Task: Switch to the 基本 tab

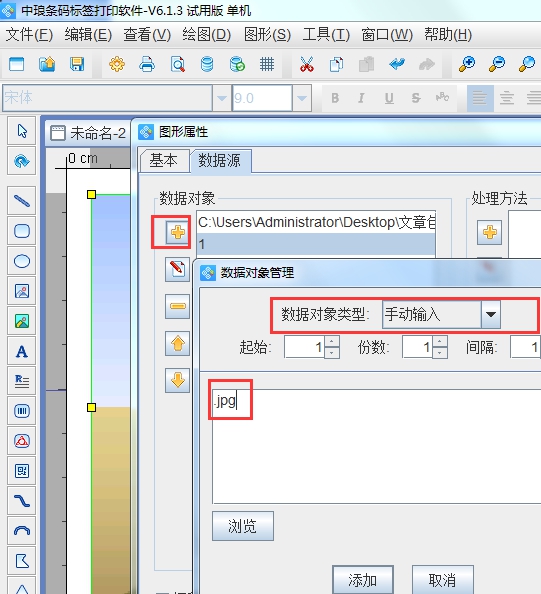Action: pos(164,161)
